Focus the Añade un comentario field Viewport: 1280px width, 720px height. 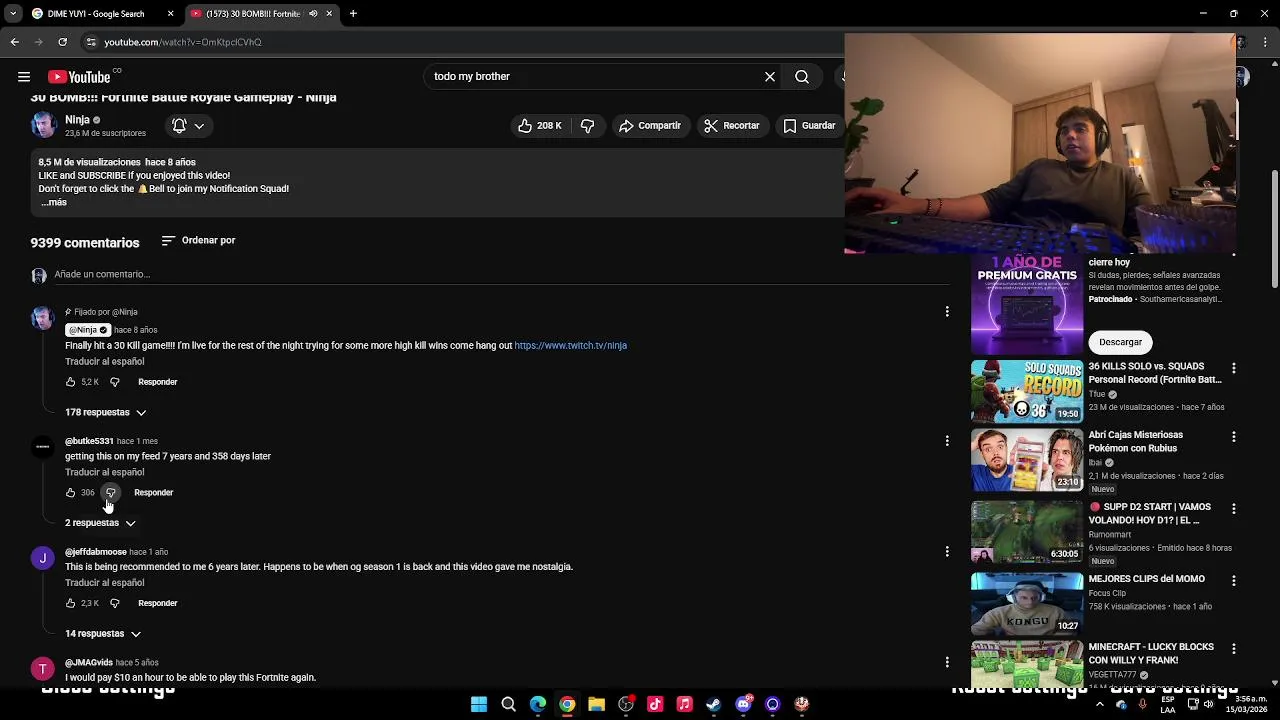pyautogui.click(x=500, y=274)
